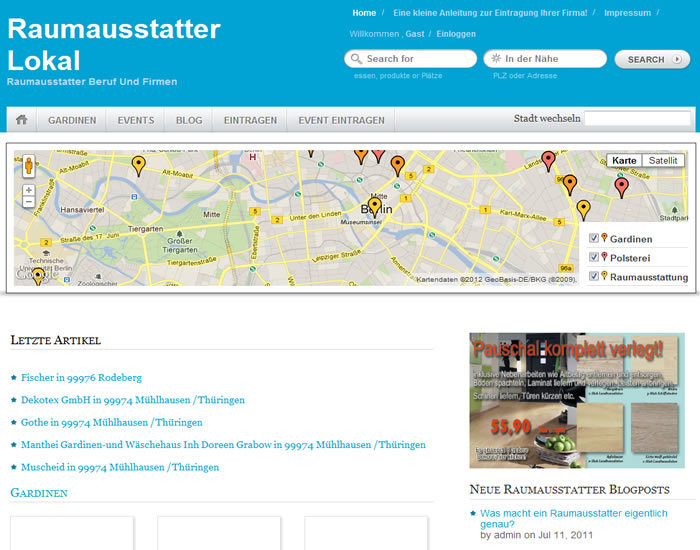Zoom in the map with plus button
Screen dimensions: 700x550
pos(29,190)
